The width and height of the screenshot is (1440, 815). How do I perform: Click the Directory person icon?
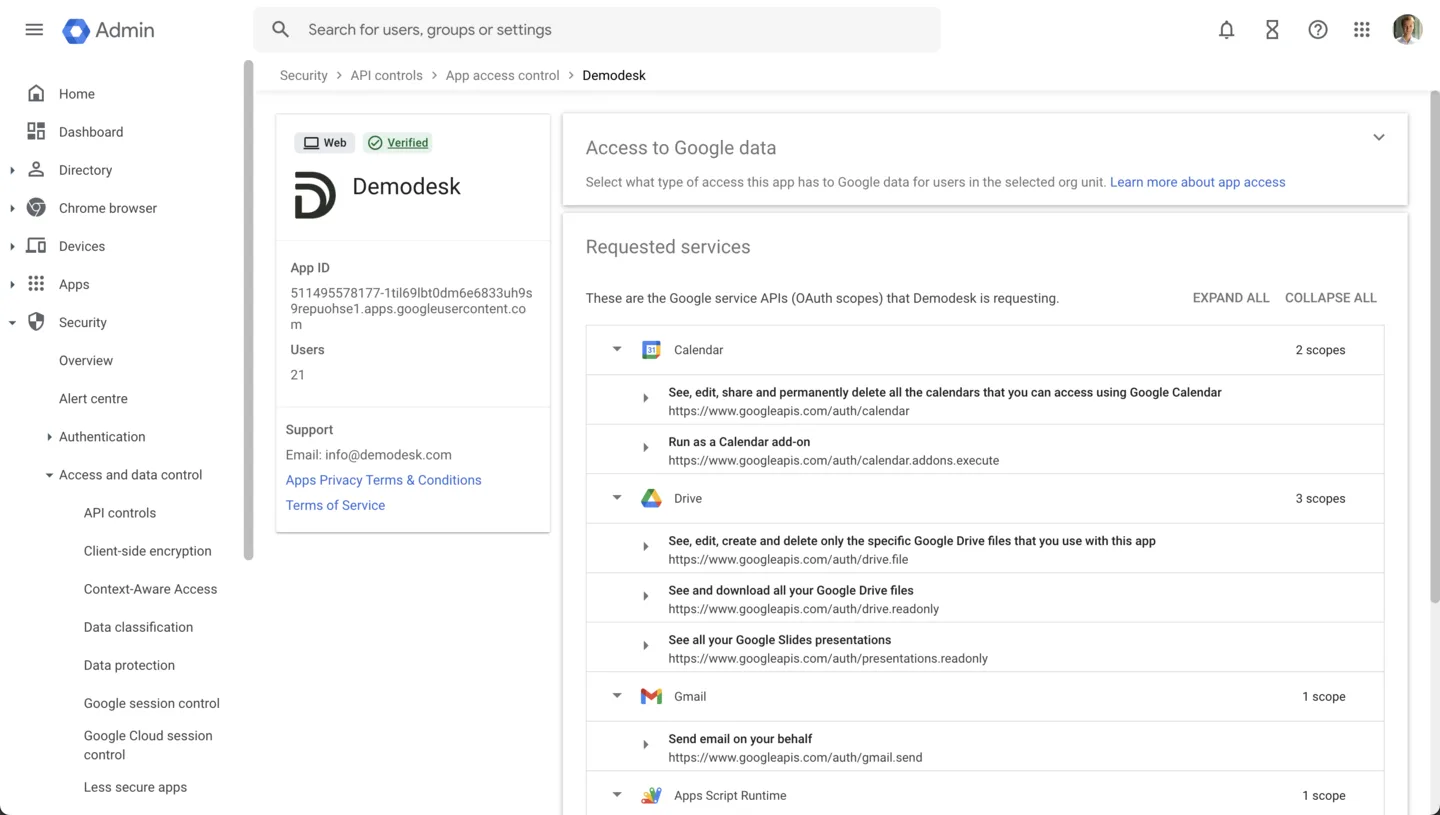pos(36,170)
